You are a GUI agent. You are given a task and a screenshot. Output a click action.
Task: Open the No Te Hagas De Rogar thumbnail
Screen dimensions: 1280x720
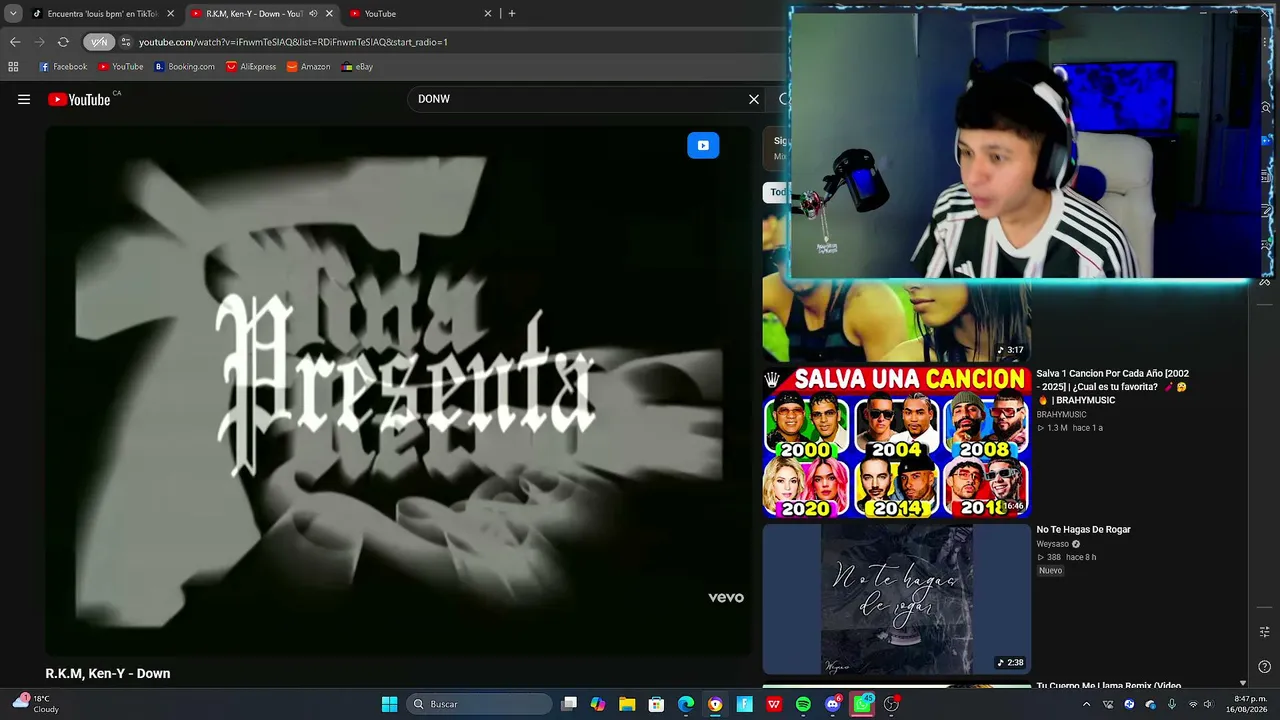(896, 599)
